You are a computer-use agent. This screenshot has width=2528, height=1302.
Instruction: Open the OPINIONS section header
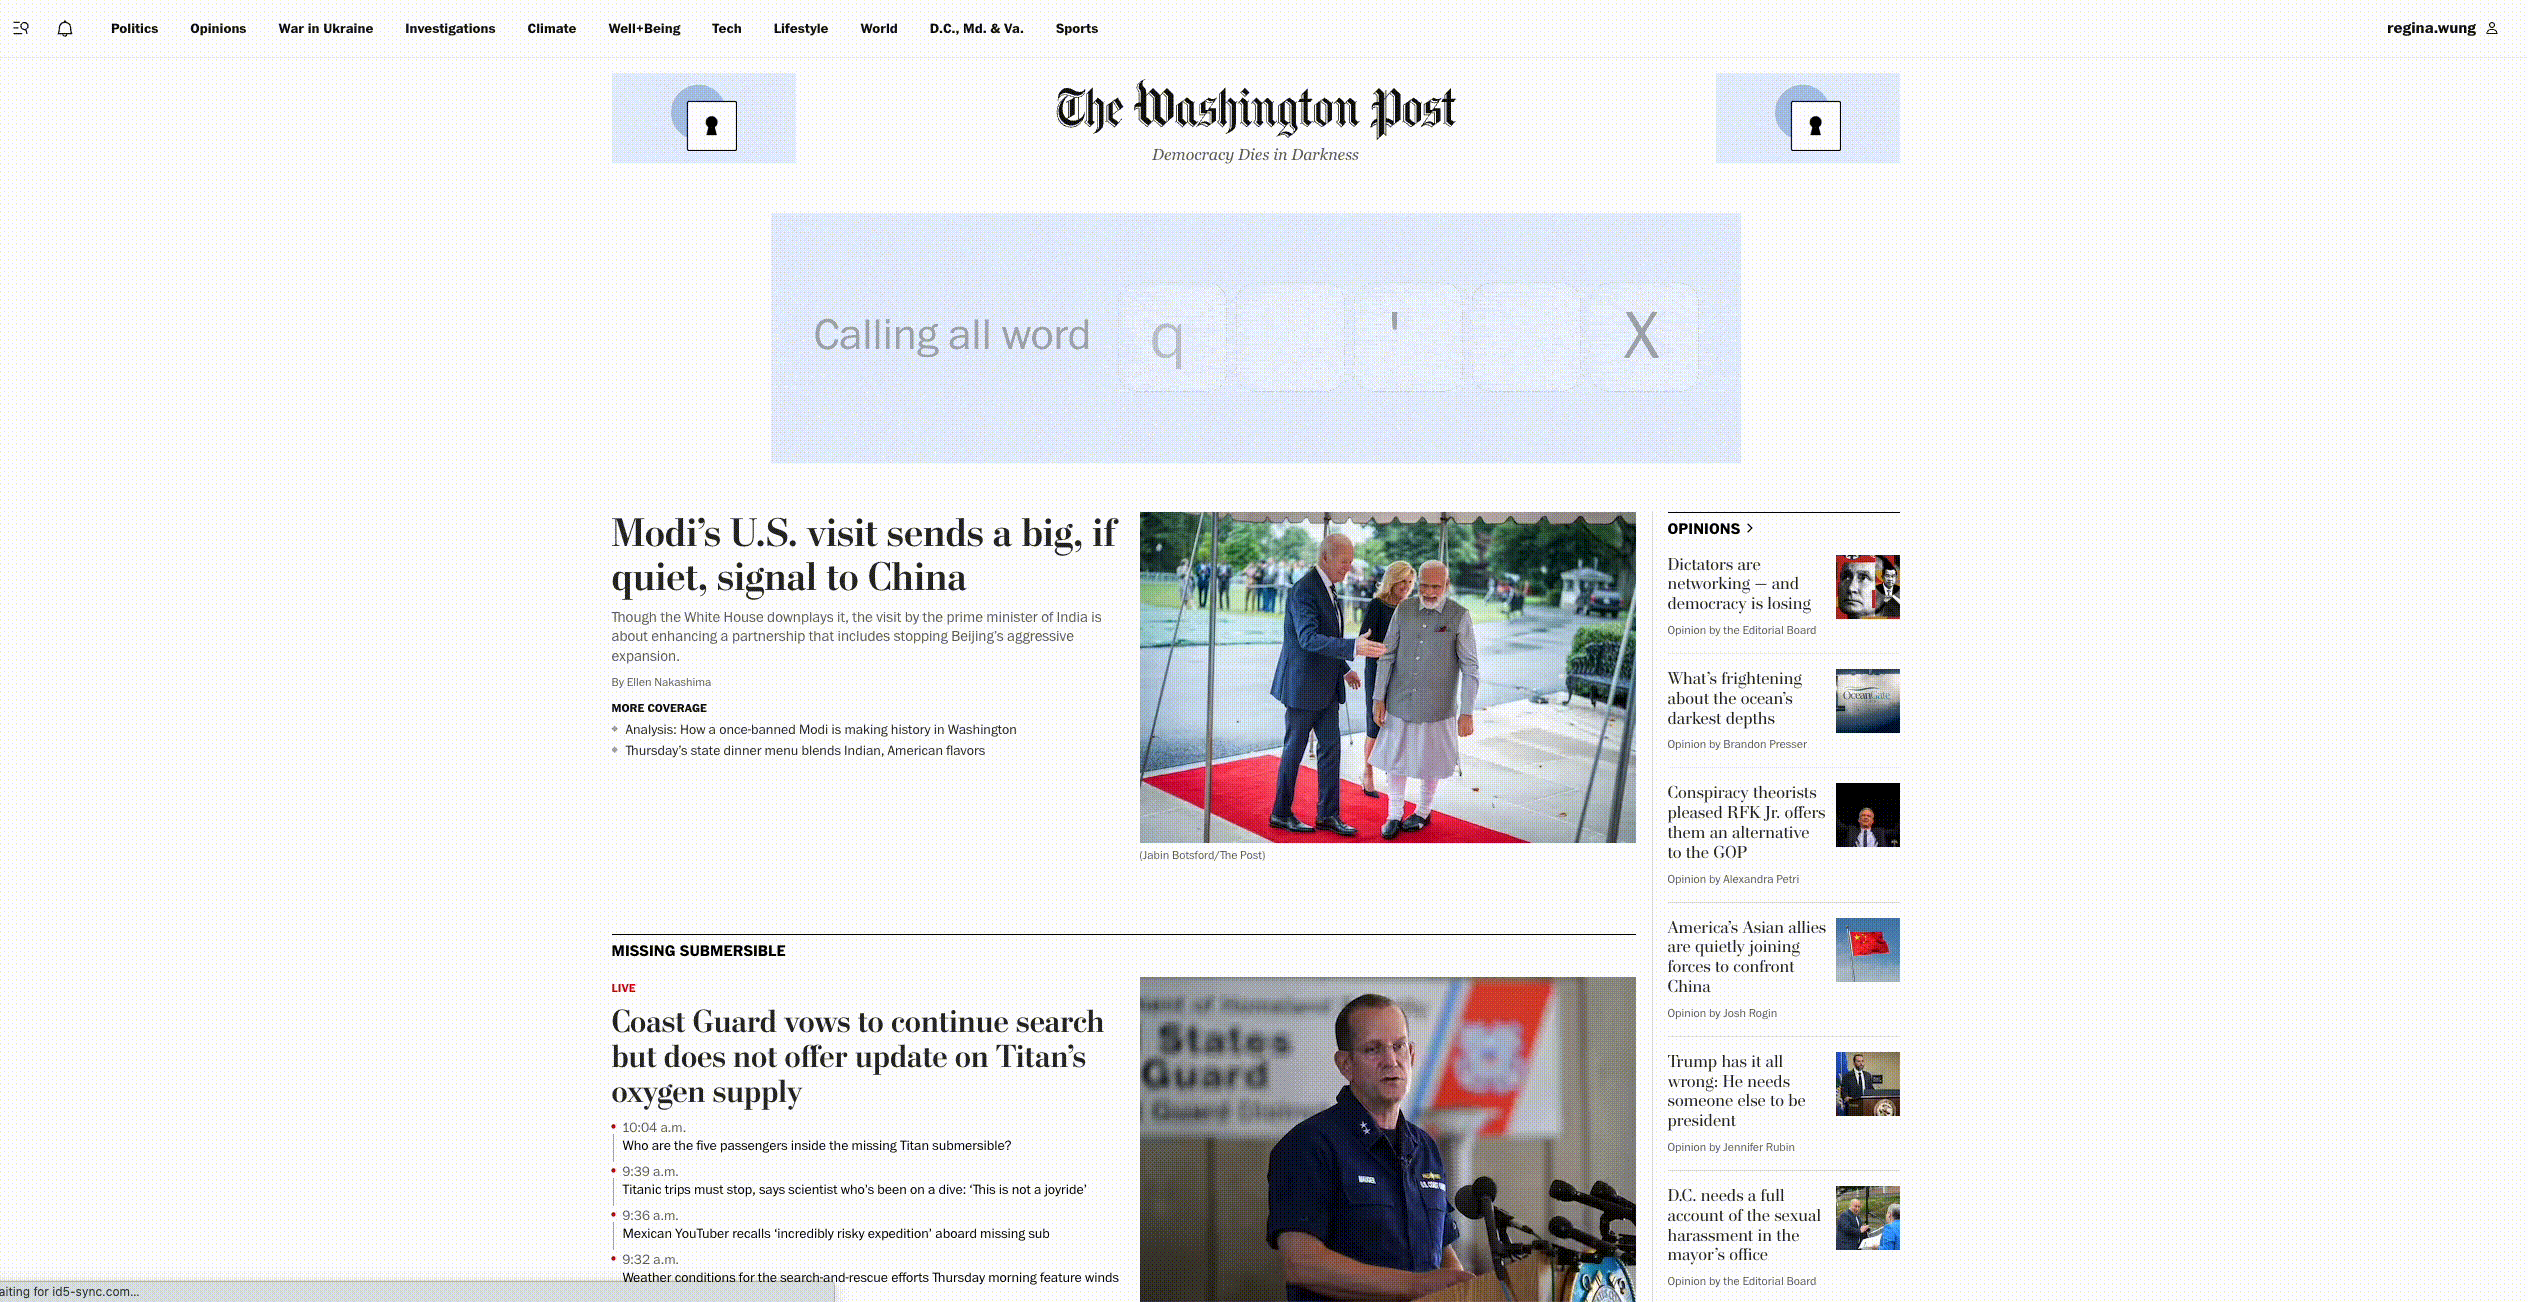(x=1703, y=529)
